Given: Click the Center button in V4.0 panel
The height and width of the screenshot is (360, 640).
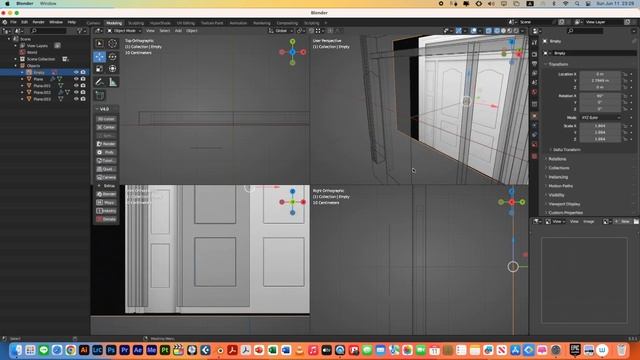Looking at the screenshot, I should tap(106, 127).
